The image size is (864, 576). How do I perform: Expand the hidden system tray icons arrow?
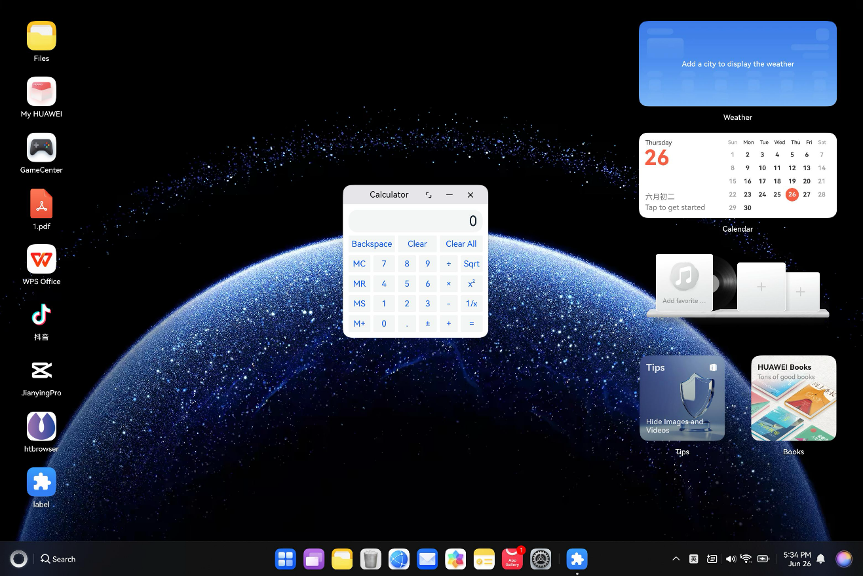point(676,558)
